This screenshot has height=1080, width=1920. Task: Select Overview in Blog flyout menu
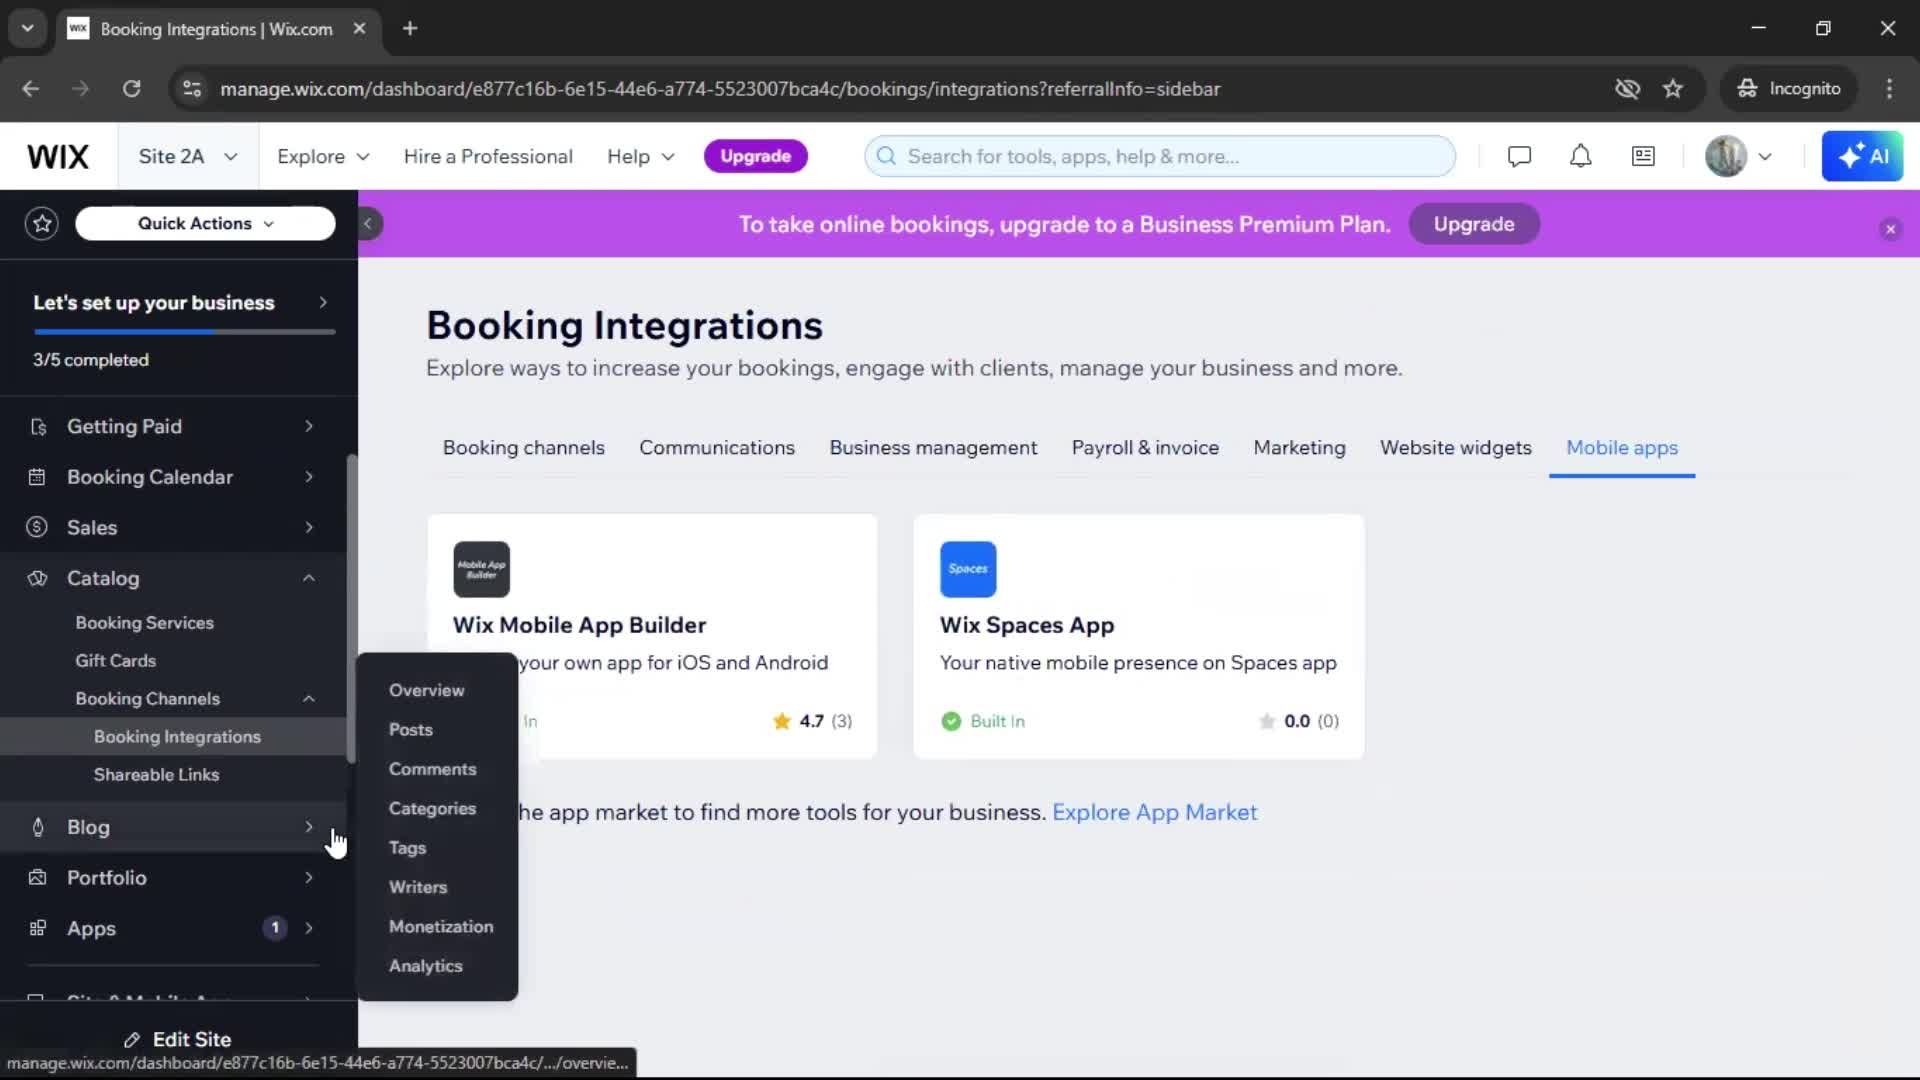427,690
